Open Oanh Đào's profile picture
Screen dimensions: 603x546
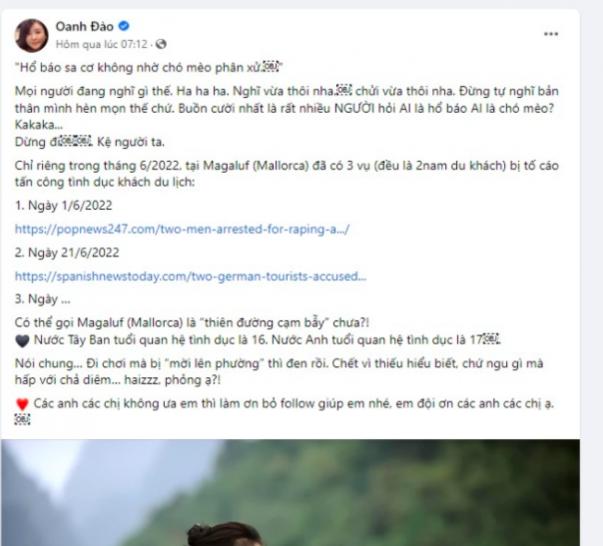tap(31, 35)
